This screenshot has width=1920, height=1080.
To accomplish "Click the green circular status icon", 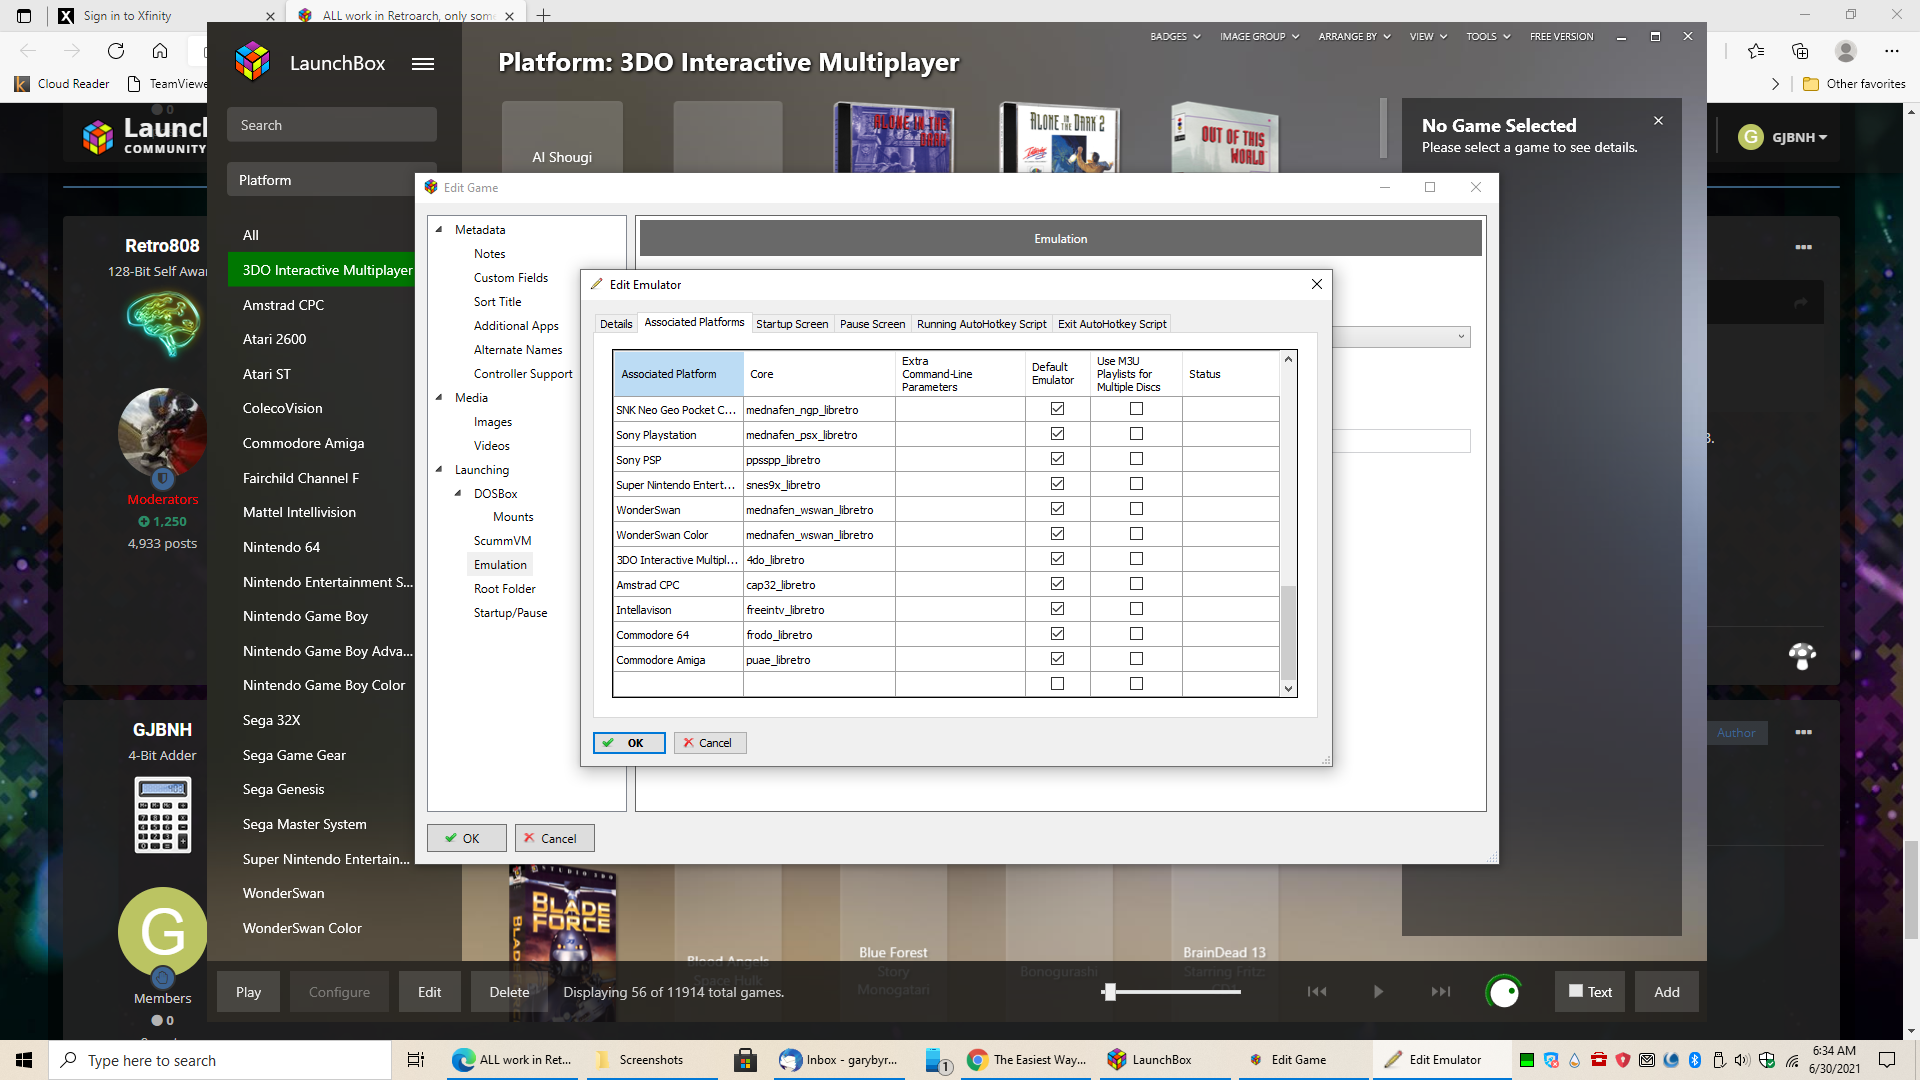I will [x=1503, y=991].
